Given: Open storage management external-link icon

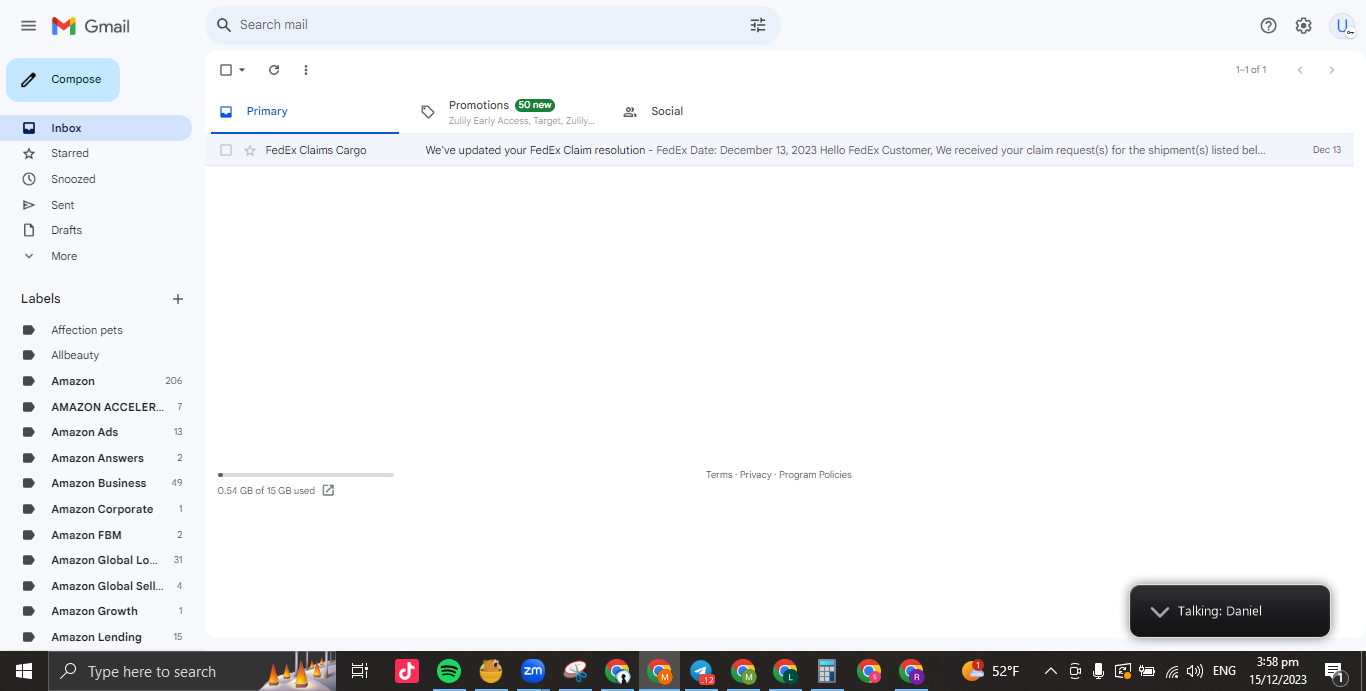Looking at the screenshot, I should point(328,490).
